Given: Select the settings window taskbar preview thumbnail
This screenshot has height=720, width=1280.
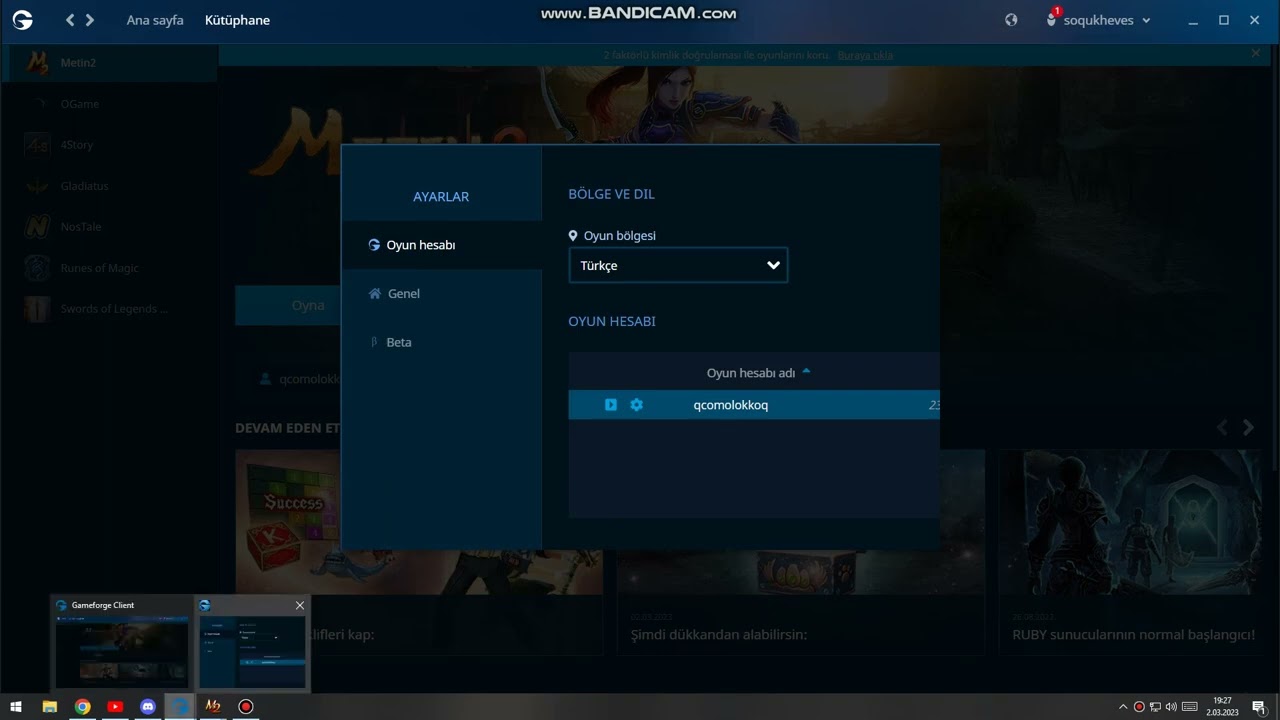Looking at the screenshot, I should (x=252, y=643).
